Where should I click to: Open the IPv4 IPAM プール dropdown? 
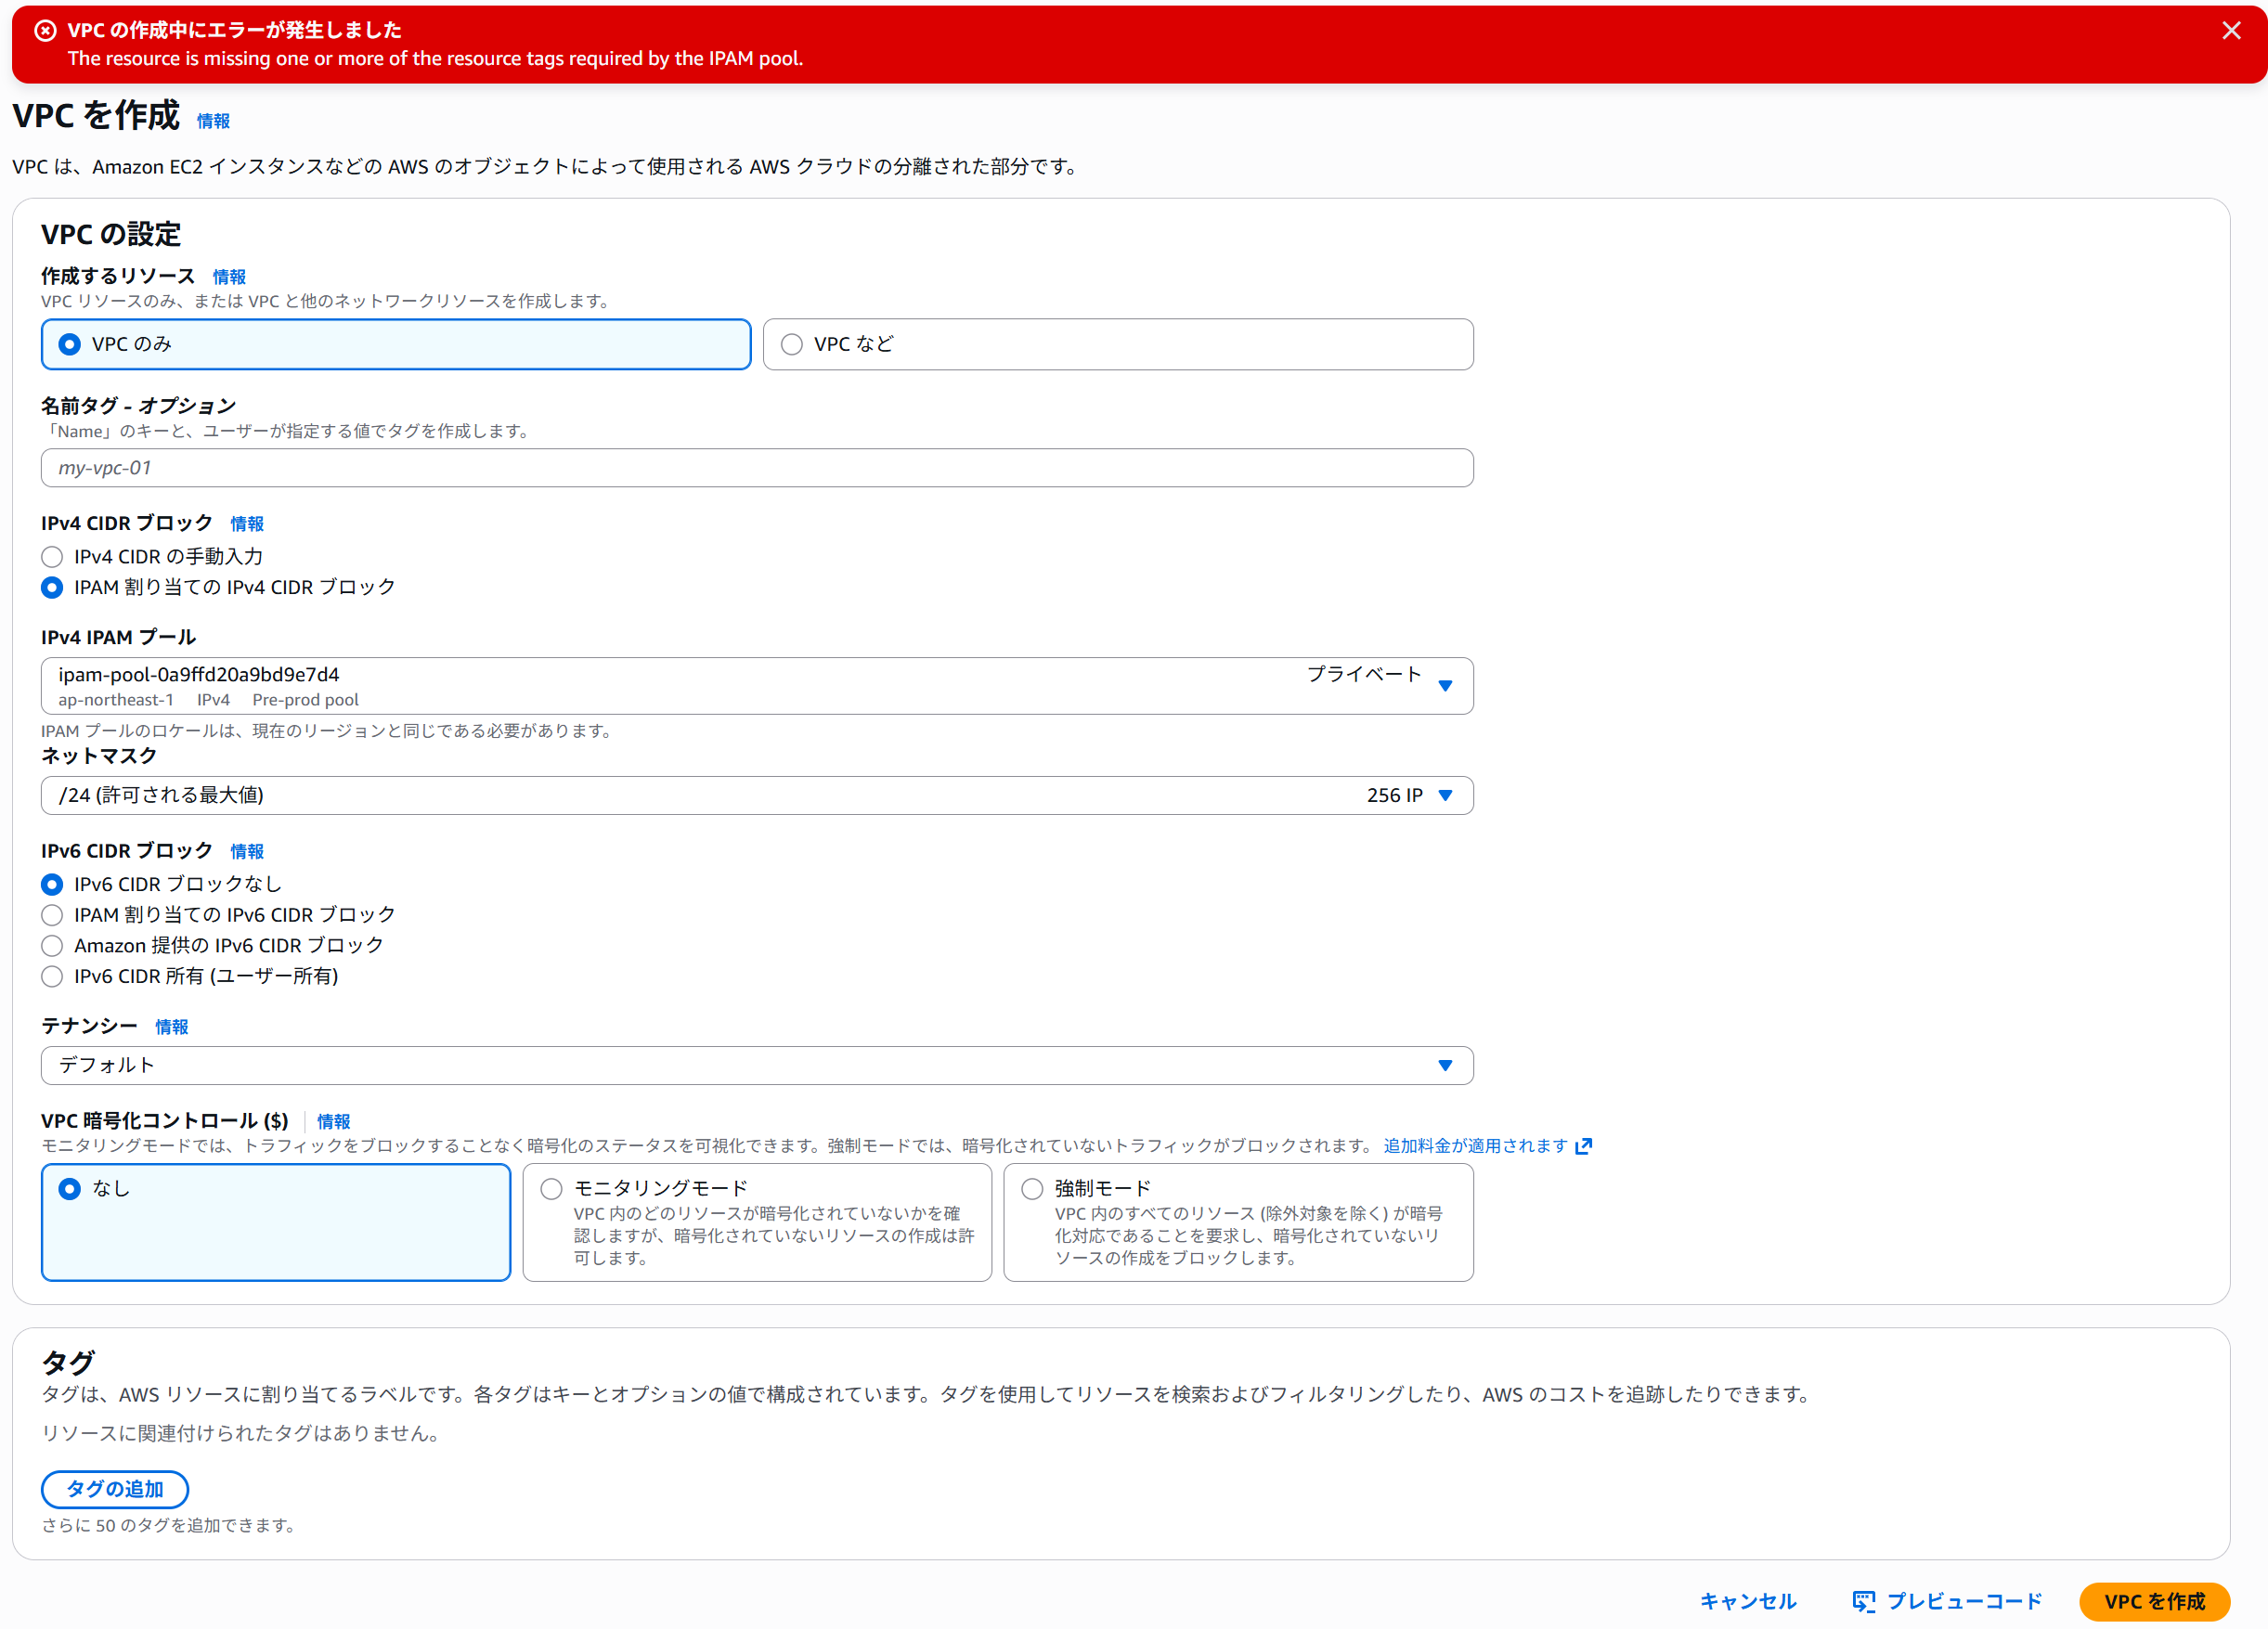(757, 686)
